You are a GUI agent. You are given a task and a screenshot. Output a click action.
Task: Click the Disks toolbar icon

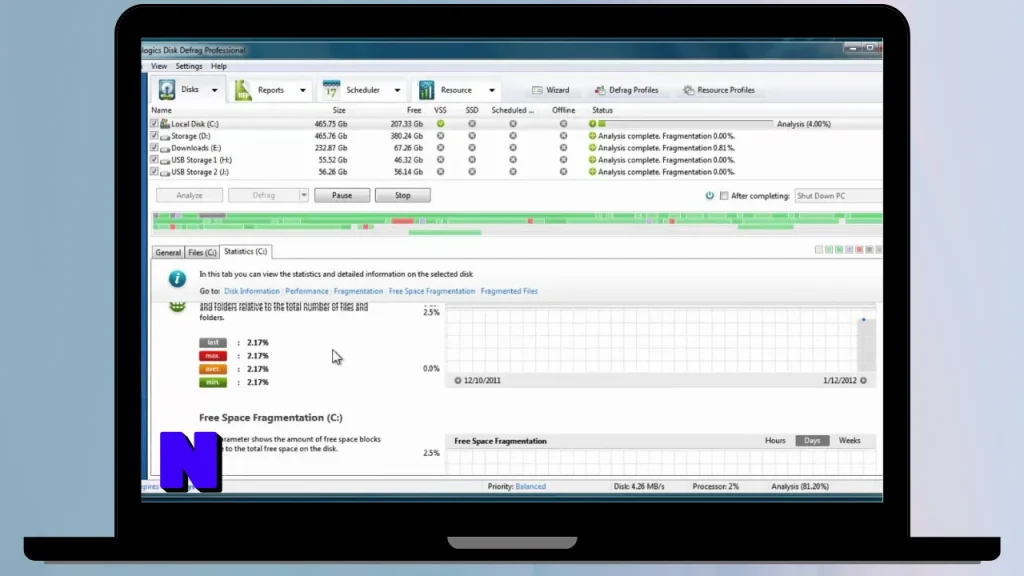click(167, 89)
